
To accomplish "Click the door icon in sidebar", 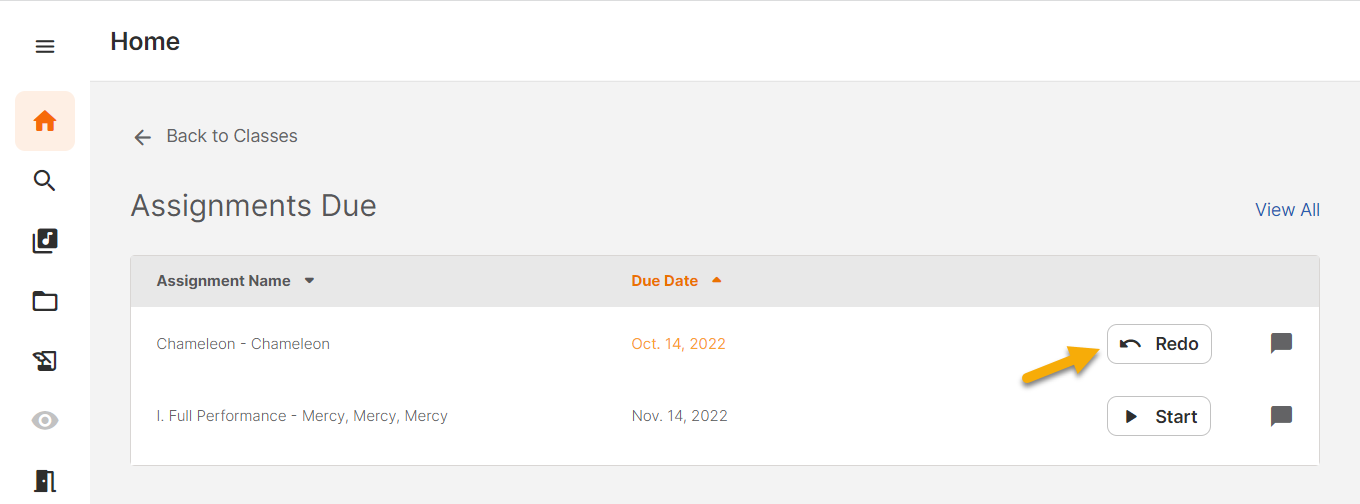I will 45,481.
